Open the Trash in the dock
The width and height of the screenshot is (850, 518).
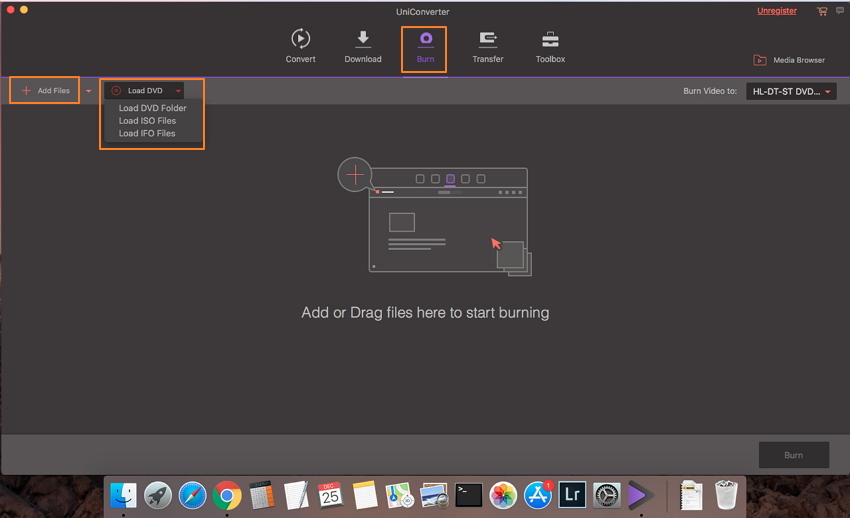pyautogui.click(x=726, y=495)
